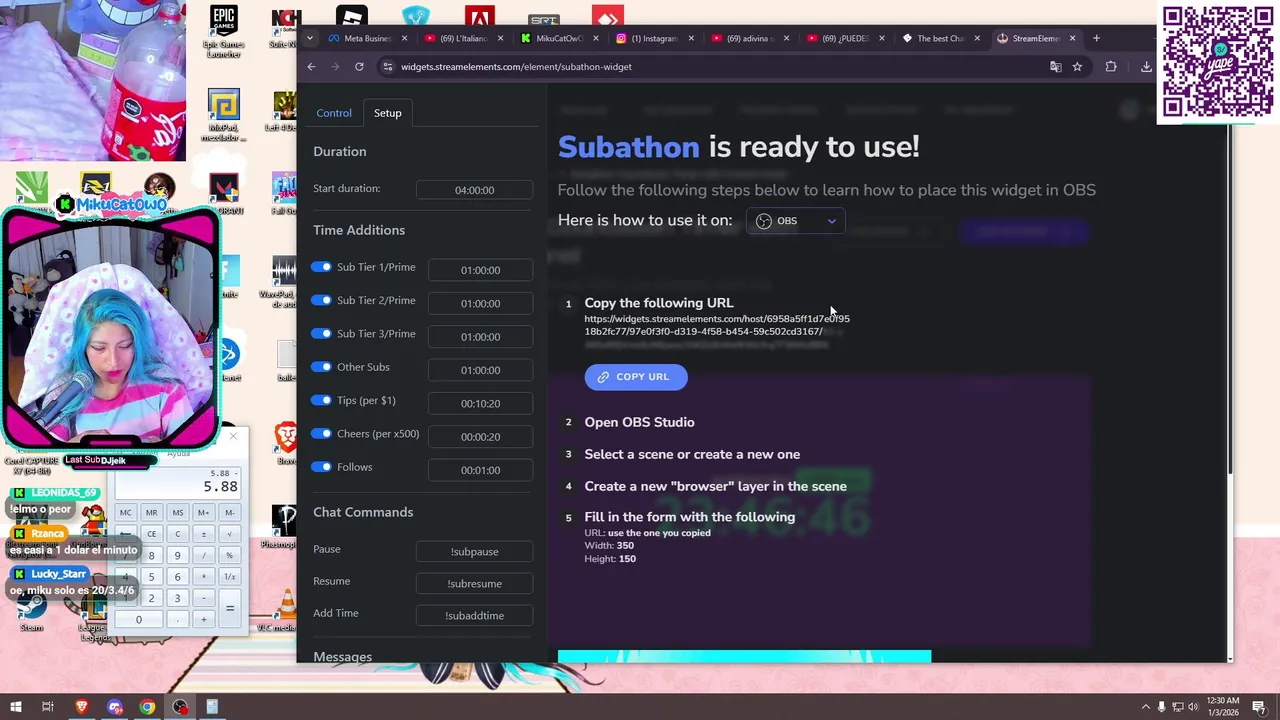
Task: Open a new browser tab
Action: [1096, 38]
